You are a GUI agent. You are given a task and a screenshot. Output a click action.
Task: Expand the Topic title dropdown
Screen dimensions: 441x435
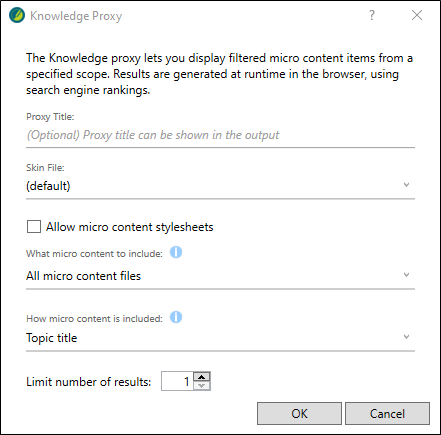coord(220,338)
